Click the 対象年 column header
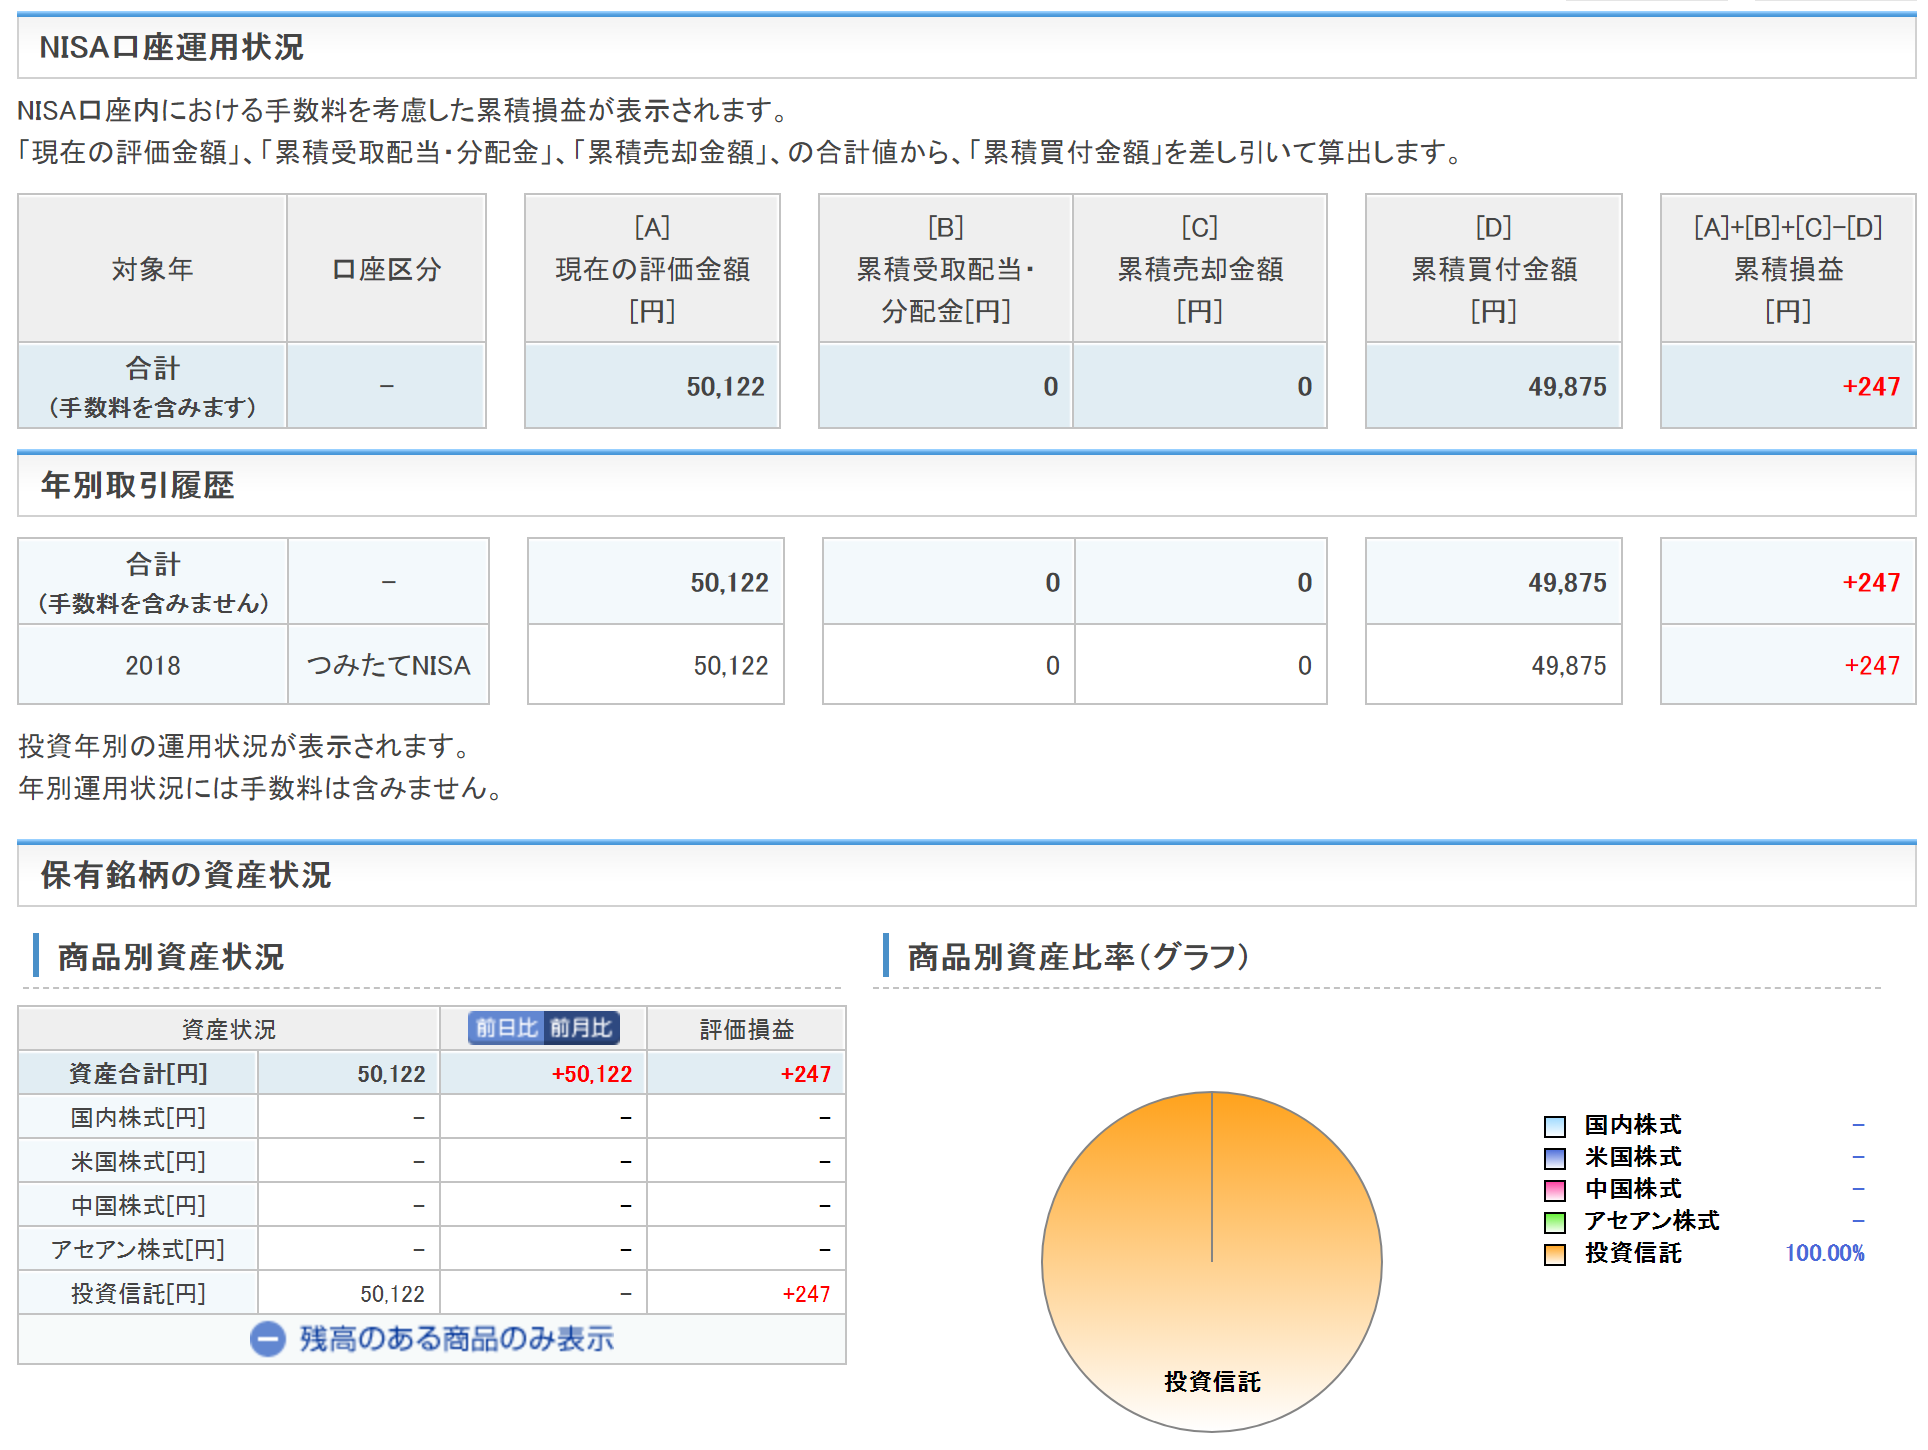The width and height of the screenshot is (1928, 1450). [152, 269]
